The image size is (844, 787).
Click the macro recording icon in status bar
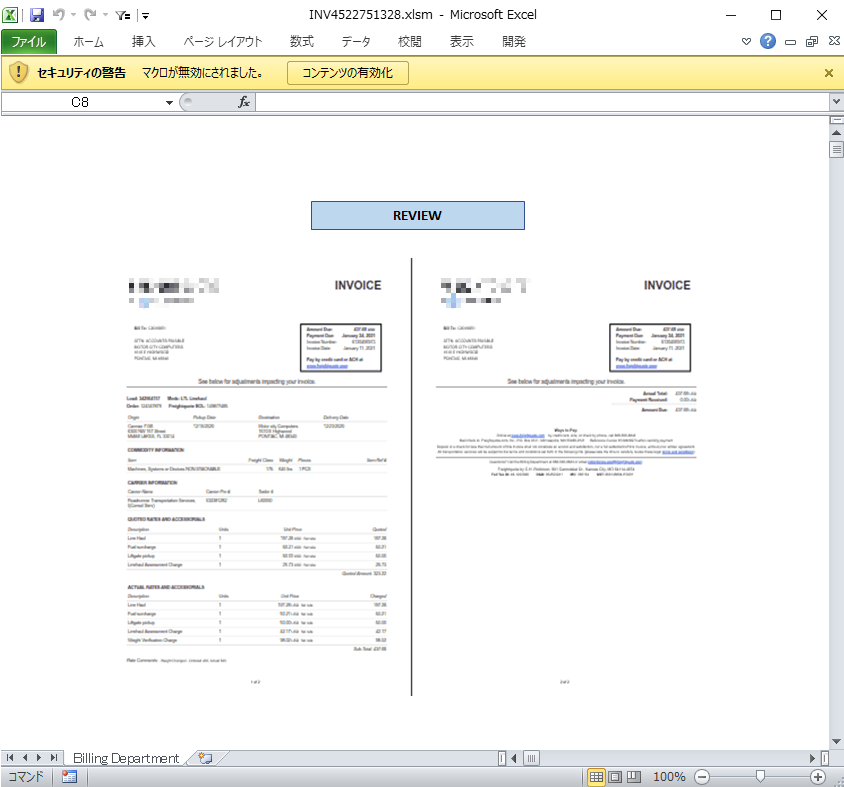click(69, 776)
